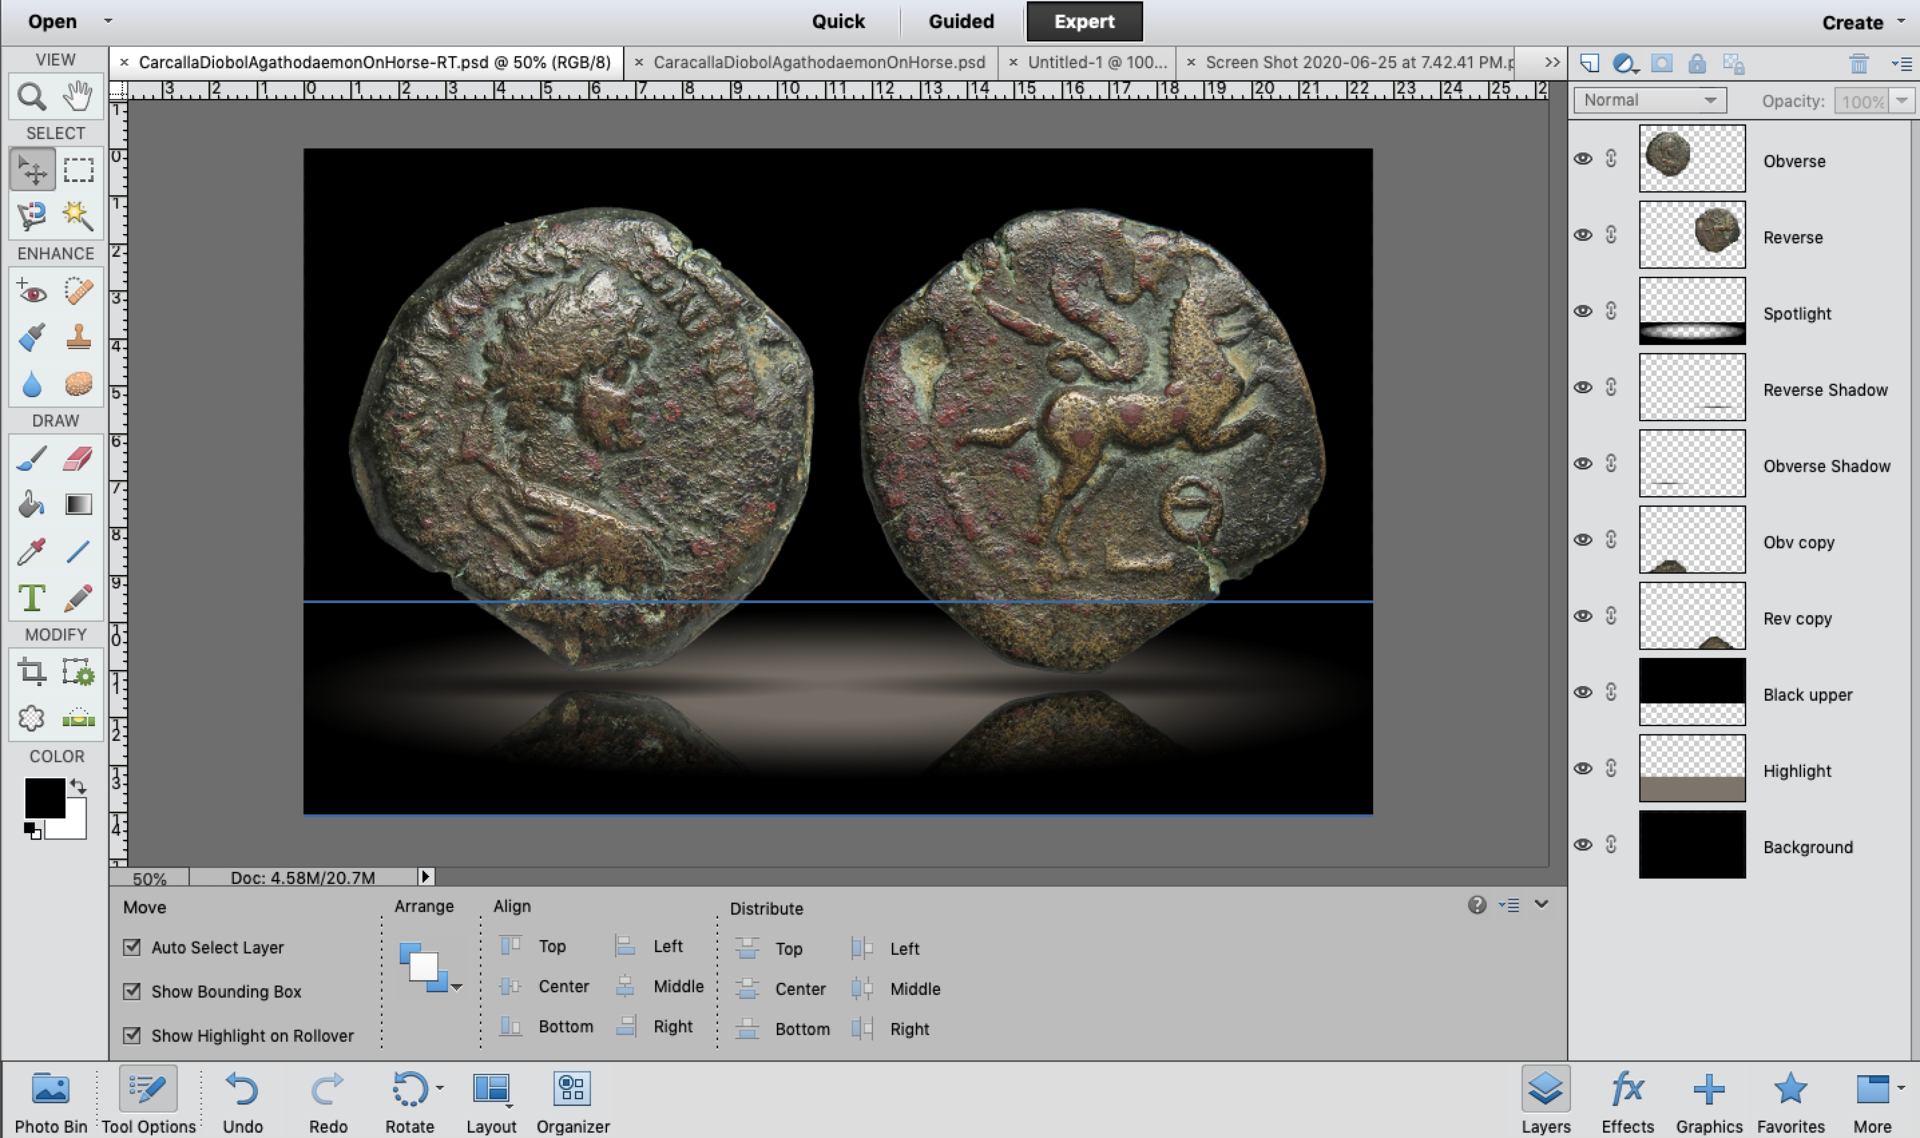Expand the Opacity value dropdown
Viewport: 1920px width, 1138px height.
(1902, 100)
